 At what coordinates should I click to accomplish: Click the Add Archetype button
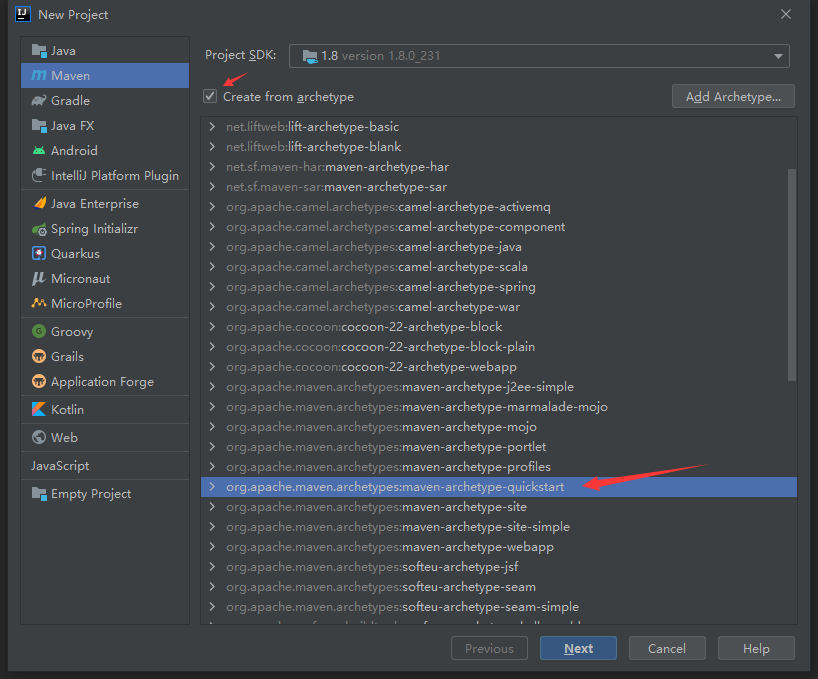733,96
